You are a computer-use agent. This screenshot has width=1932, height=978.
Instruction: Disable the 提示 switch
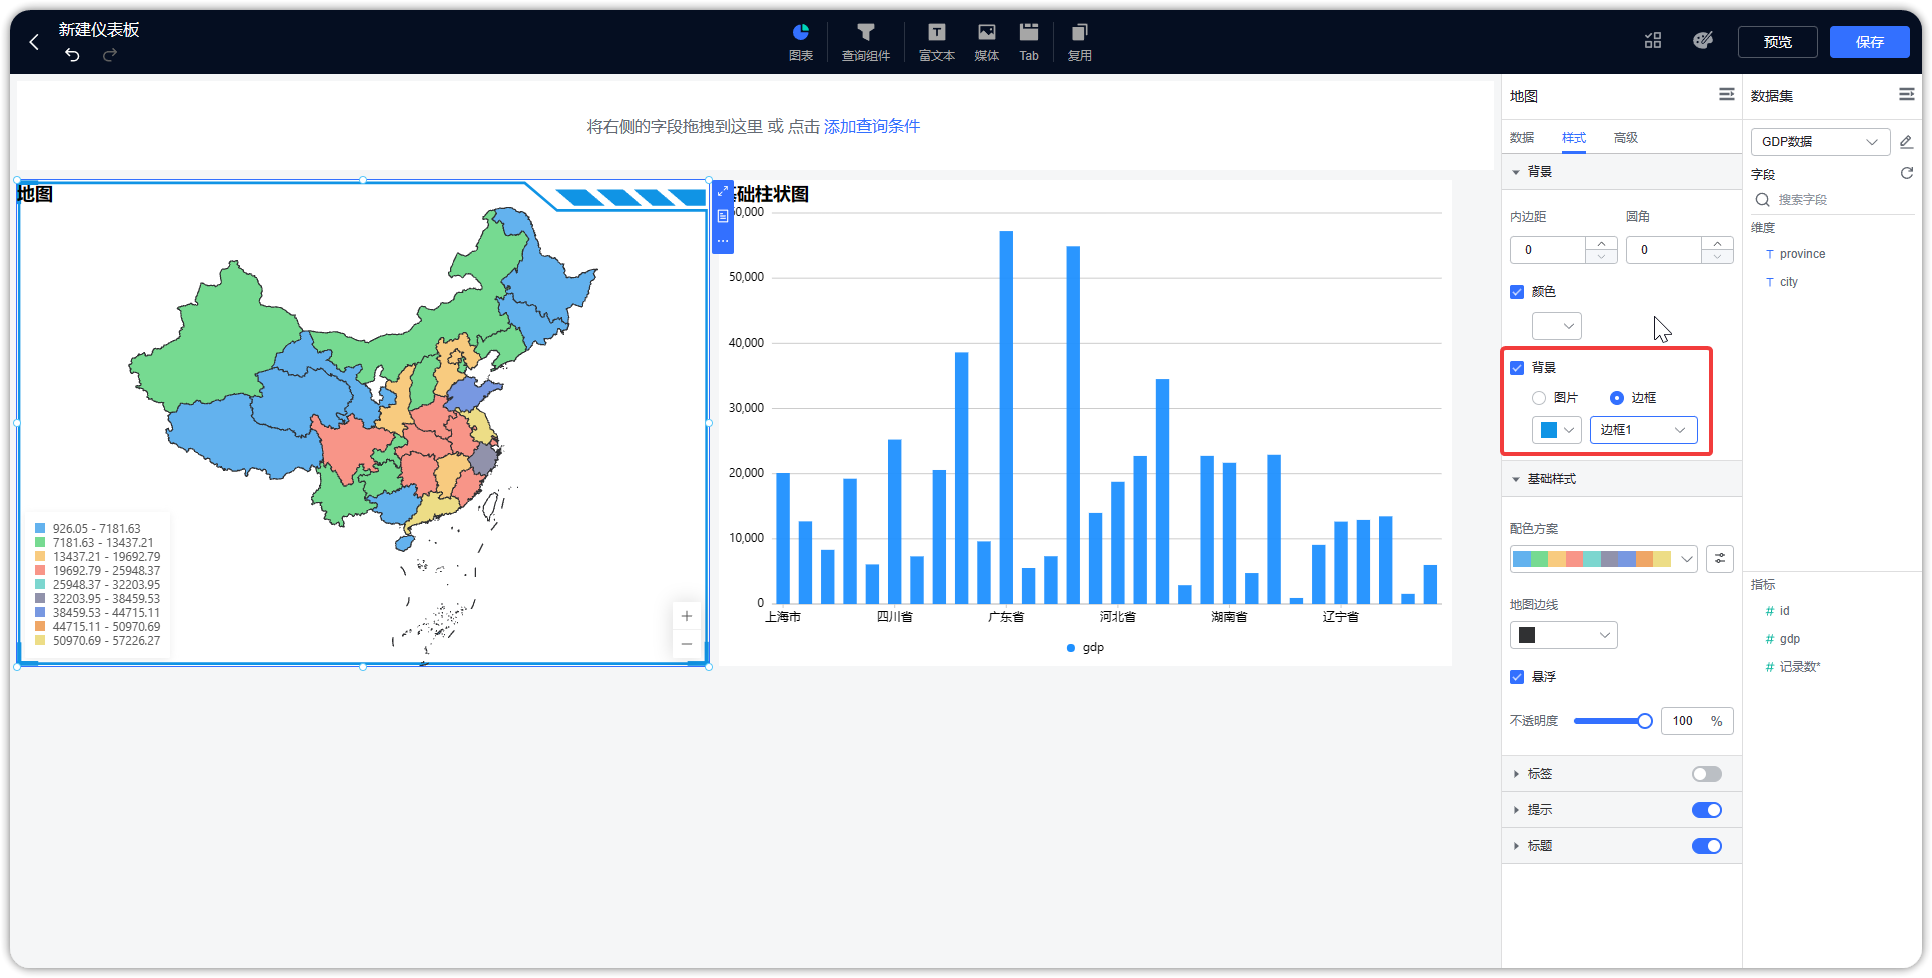pos(1707,810)
